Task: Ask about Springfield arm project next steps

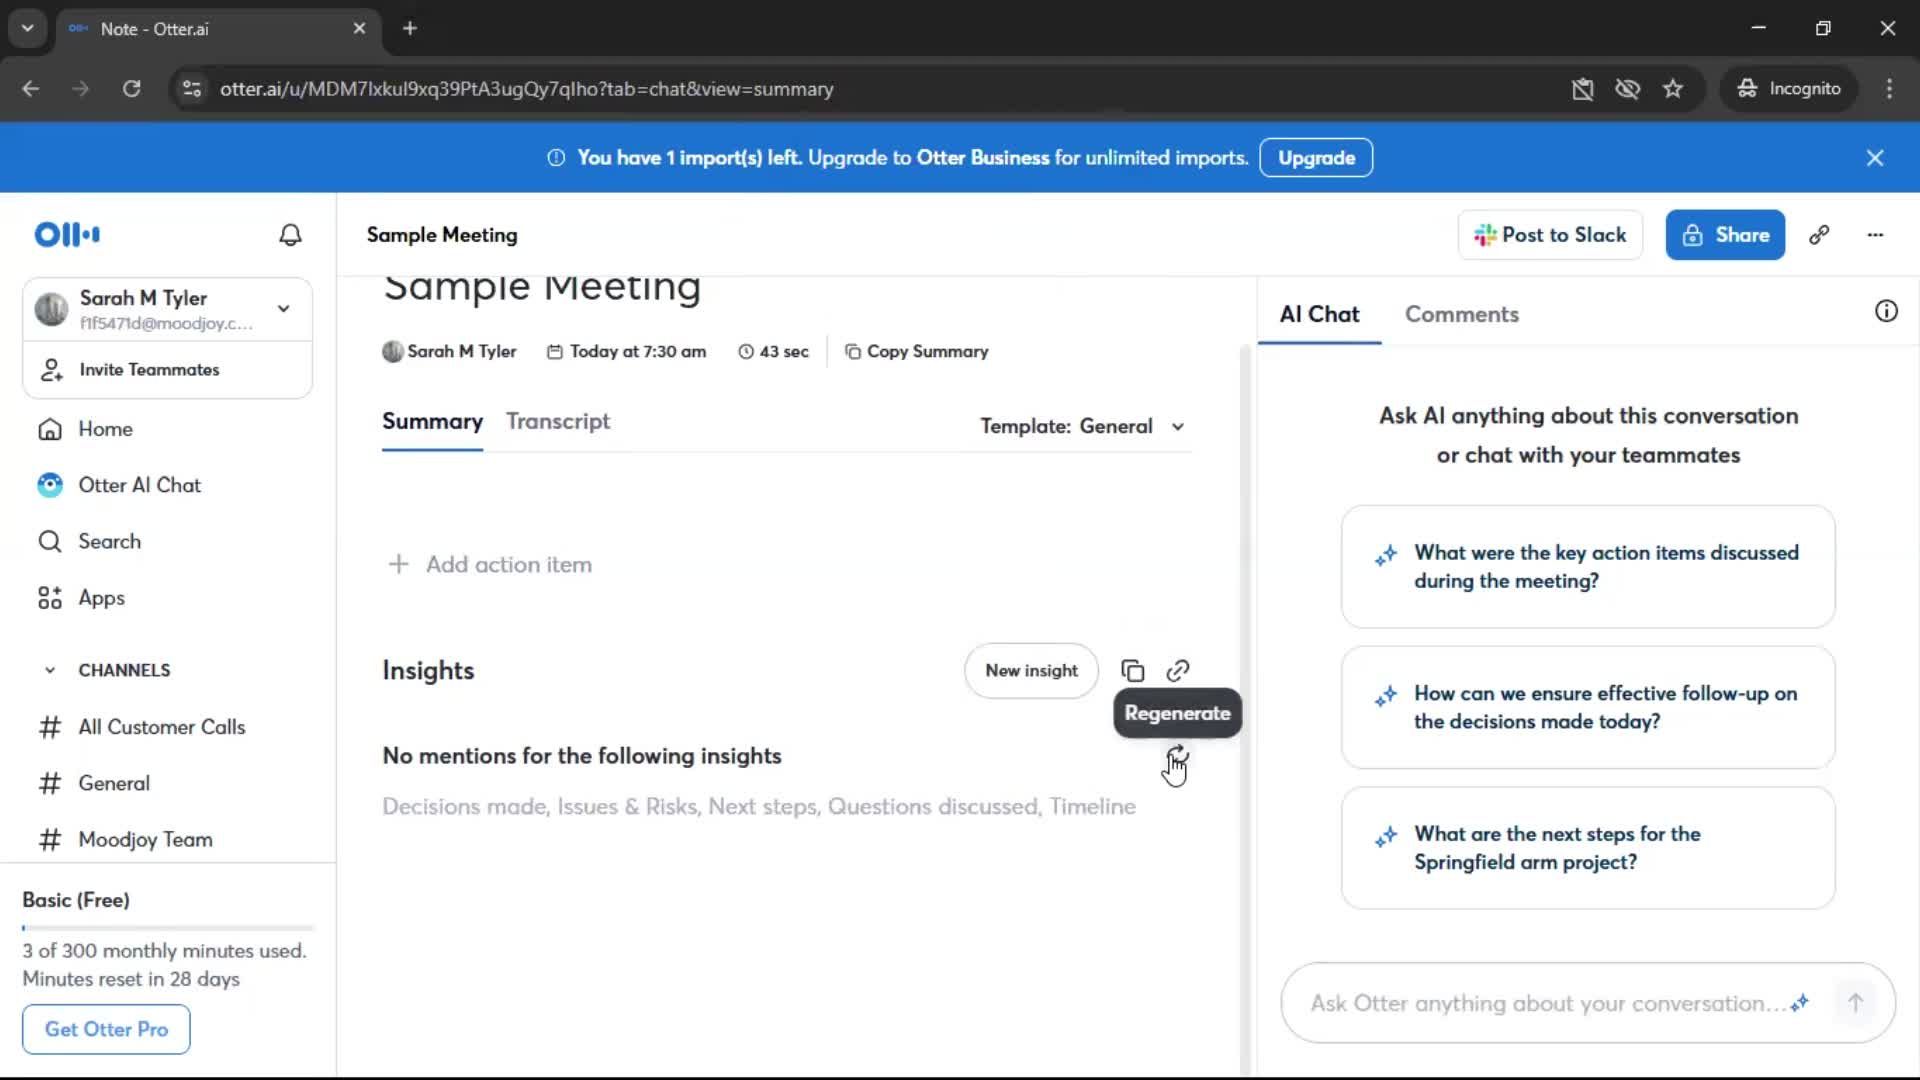Action: pyautogui.click(x=1588, y=848)
